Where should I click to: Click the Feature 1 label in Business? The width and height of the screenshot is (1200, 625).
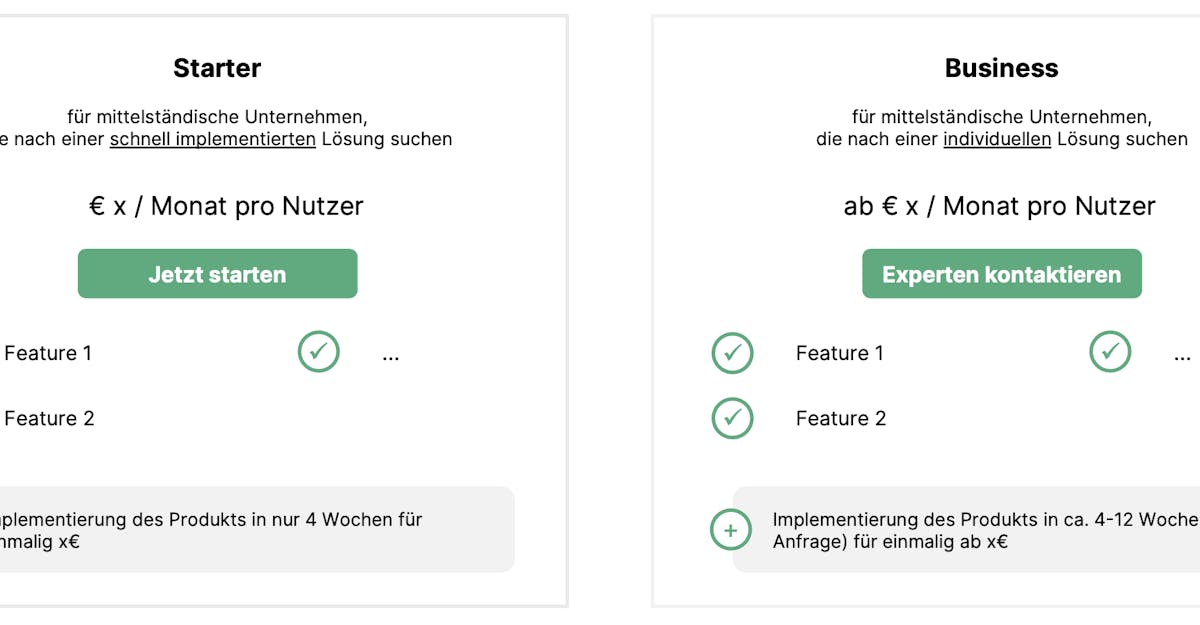(840, 353)
